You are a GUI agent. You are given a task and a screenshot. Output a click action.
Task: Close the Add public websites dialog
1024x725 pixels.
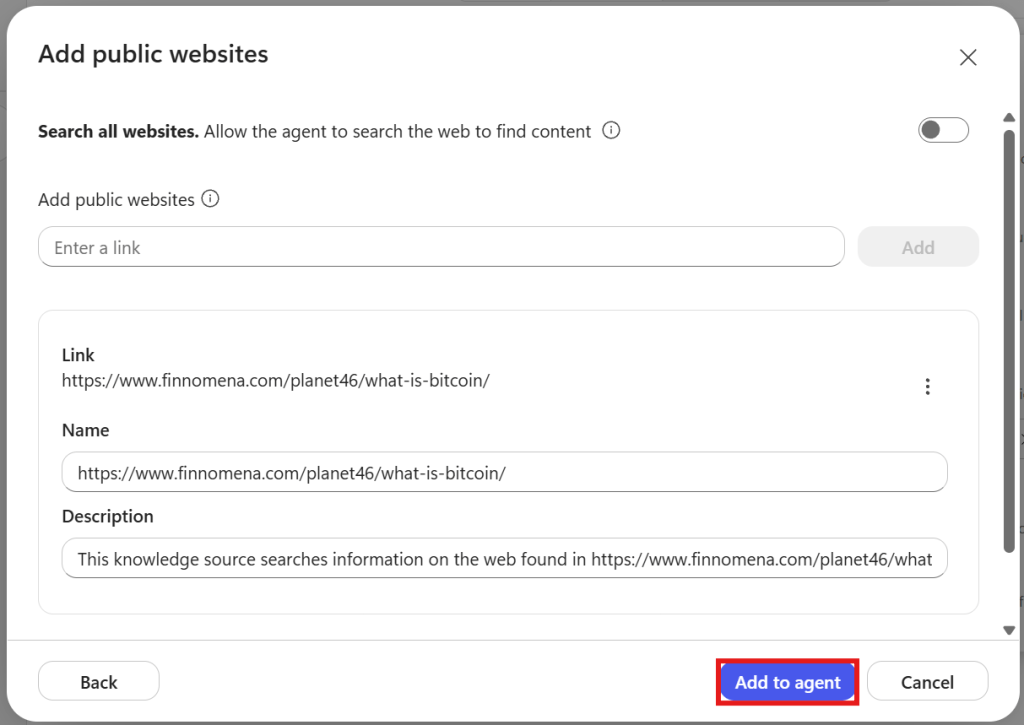click(968, 57)
